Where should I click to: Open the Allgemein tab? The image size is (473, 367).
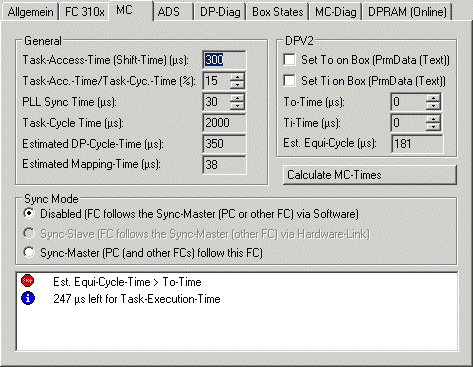30,12
